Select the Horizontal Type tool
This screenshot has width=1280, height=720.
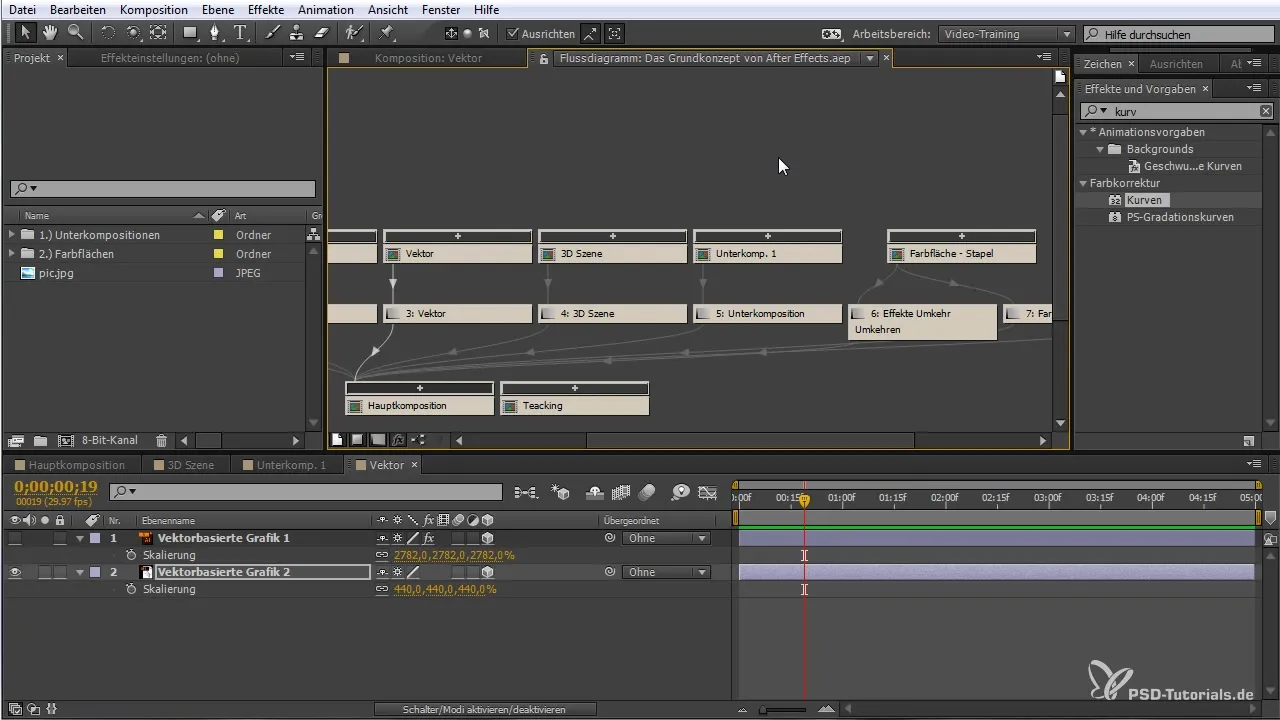coord(240,33)
